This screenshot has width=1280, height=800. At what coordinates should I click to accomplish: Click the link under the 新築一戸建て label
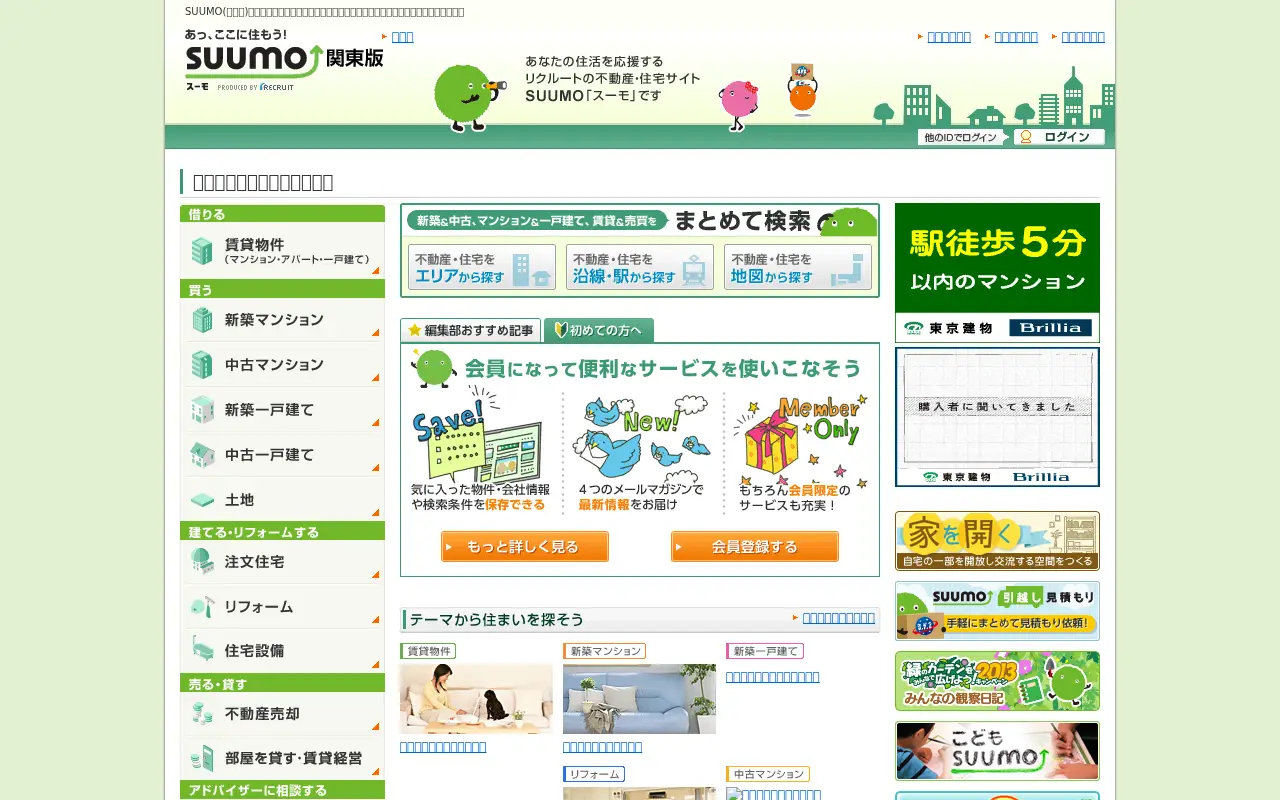click(x=773, y=677)
